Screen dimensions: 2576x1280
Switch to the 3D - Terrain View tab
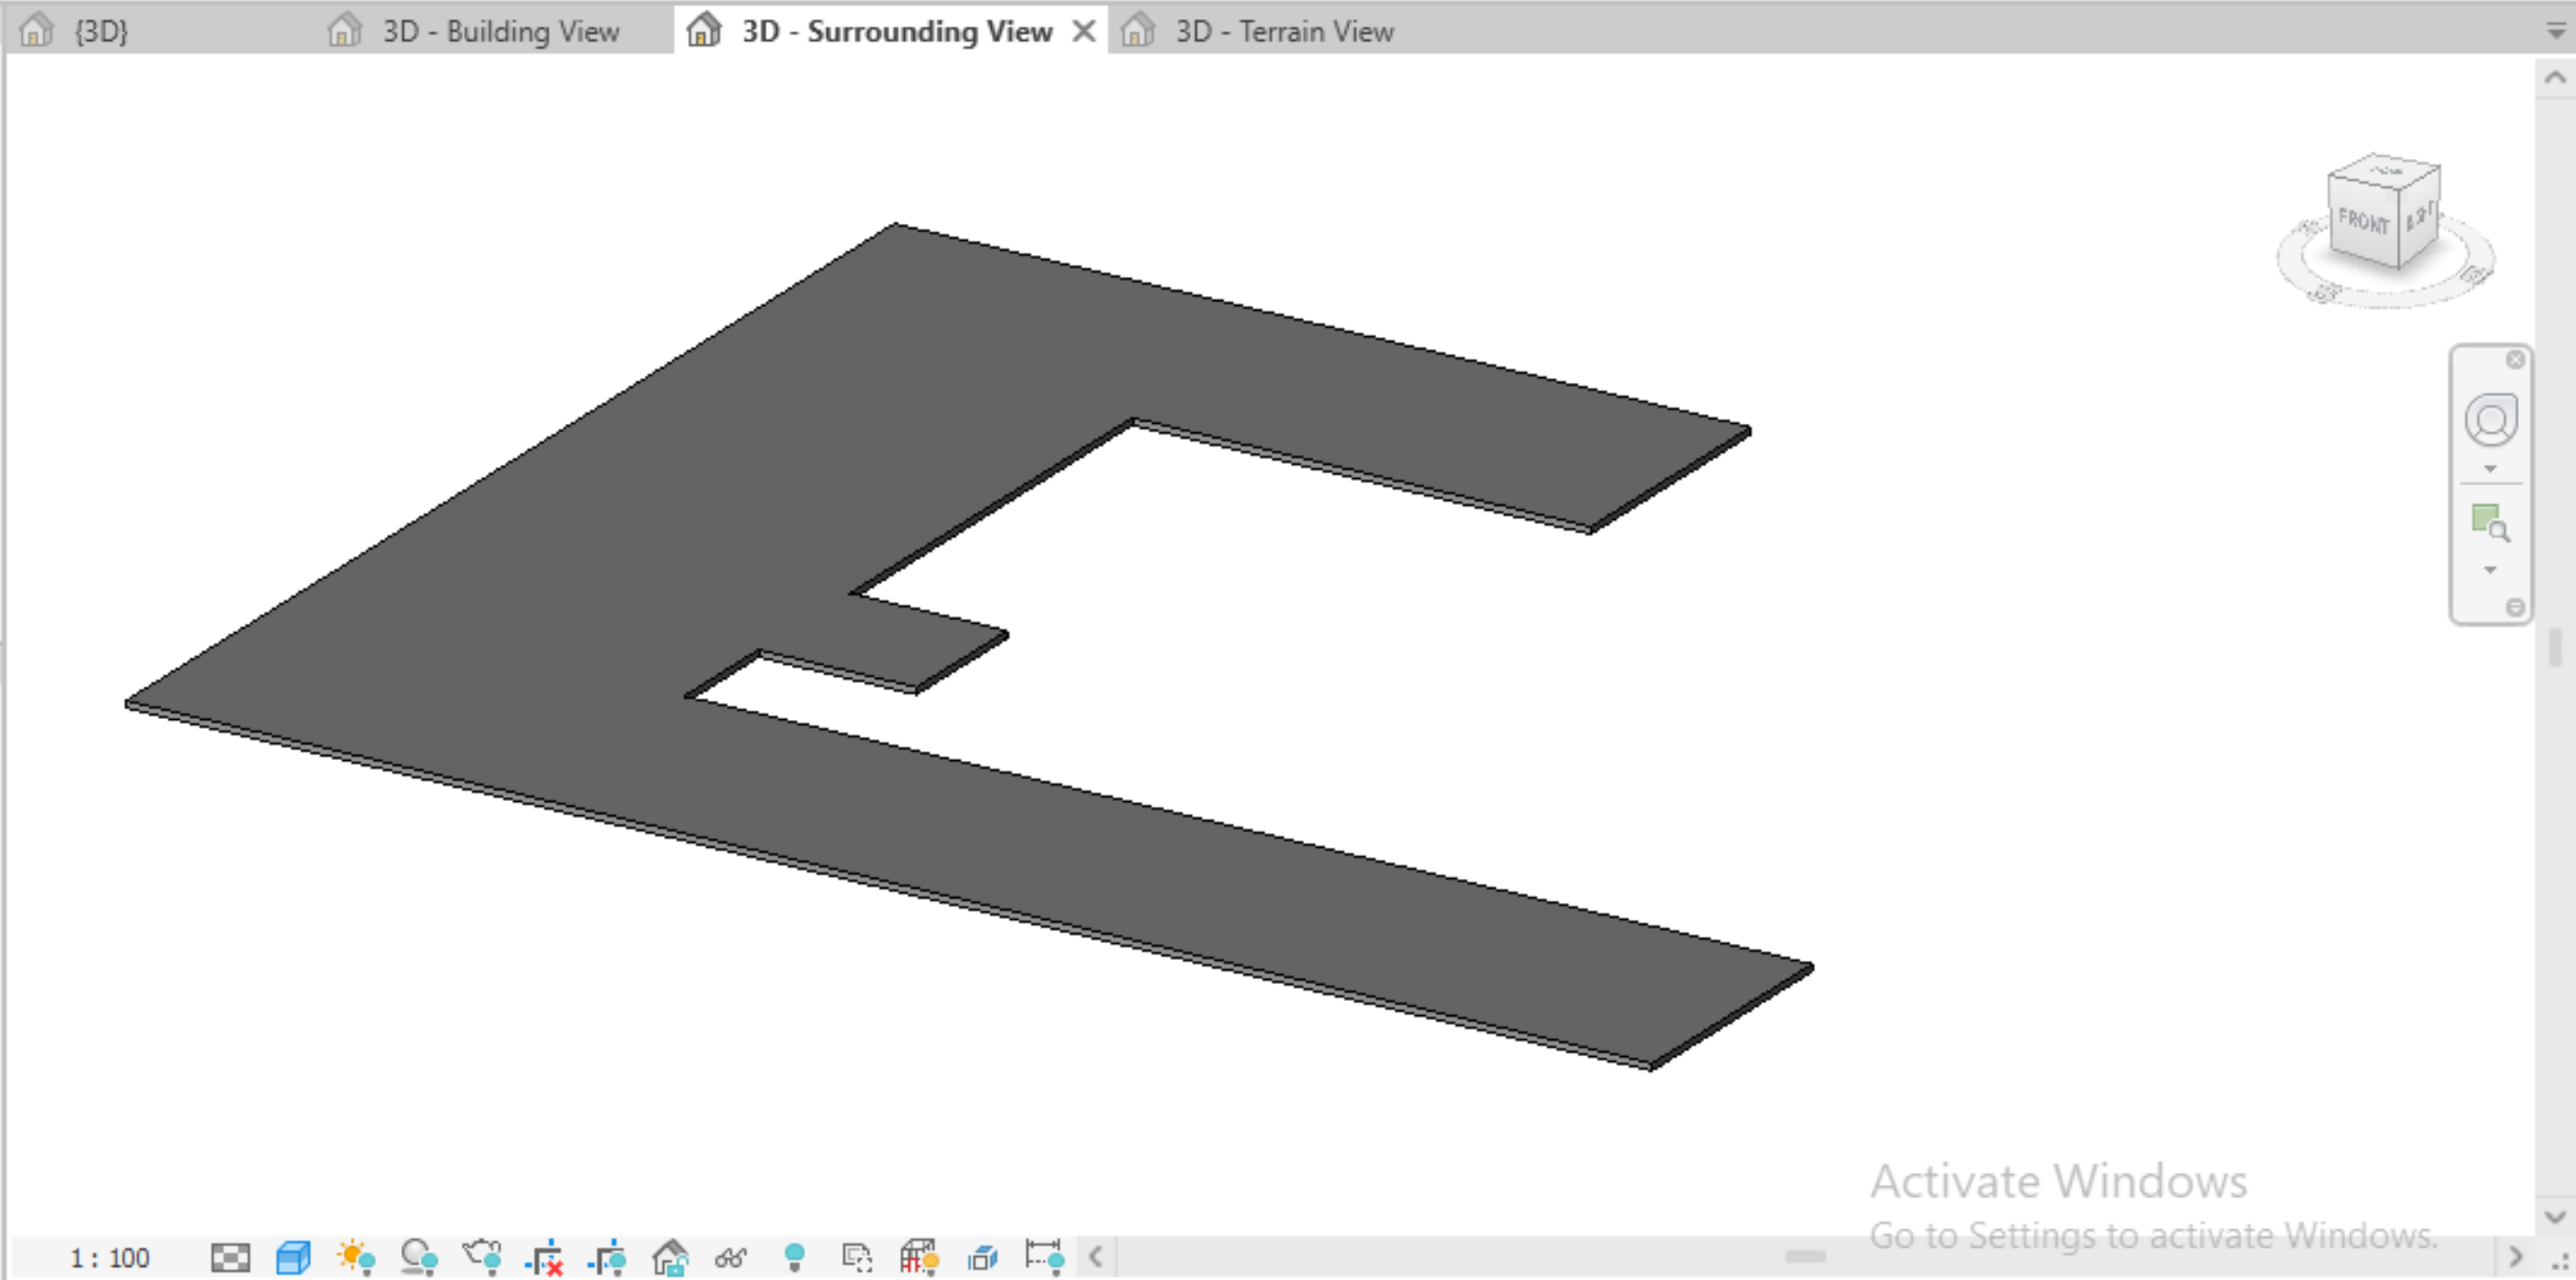pos(1283,31)
